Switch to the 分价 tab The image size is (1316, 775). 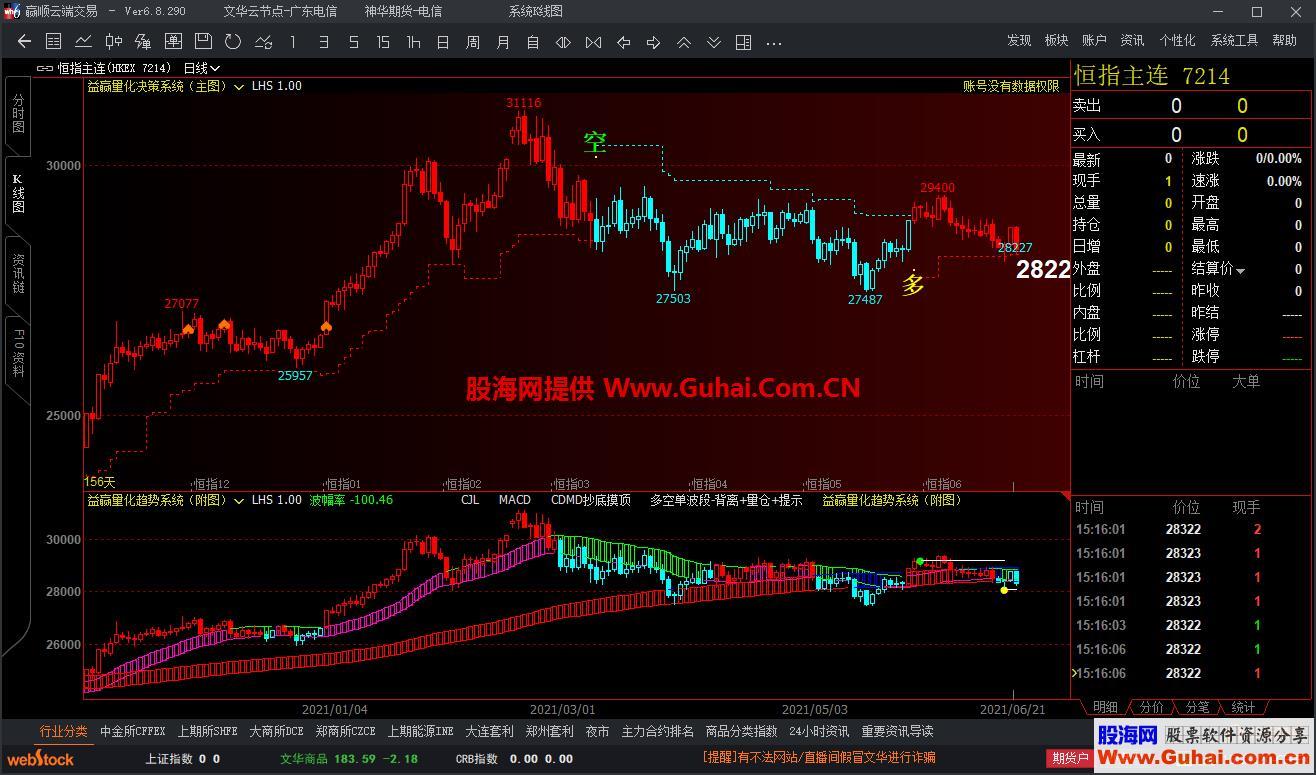(x=1150, y=706)
